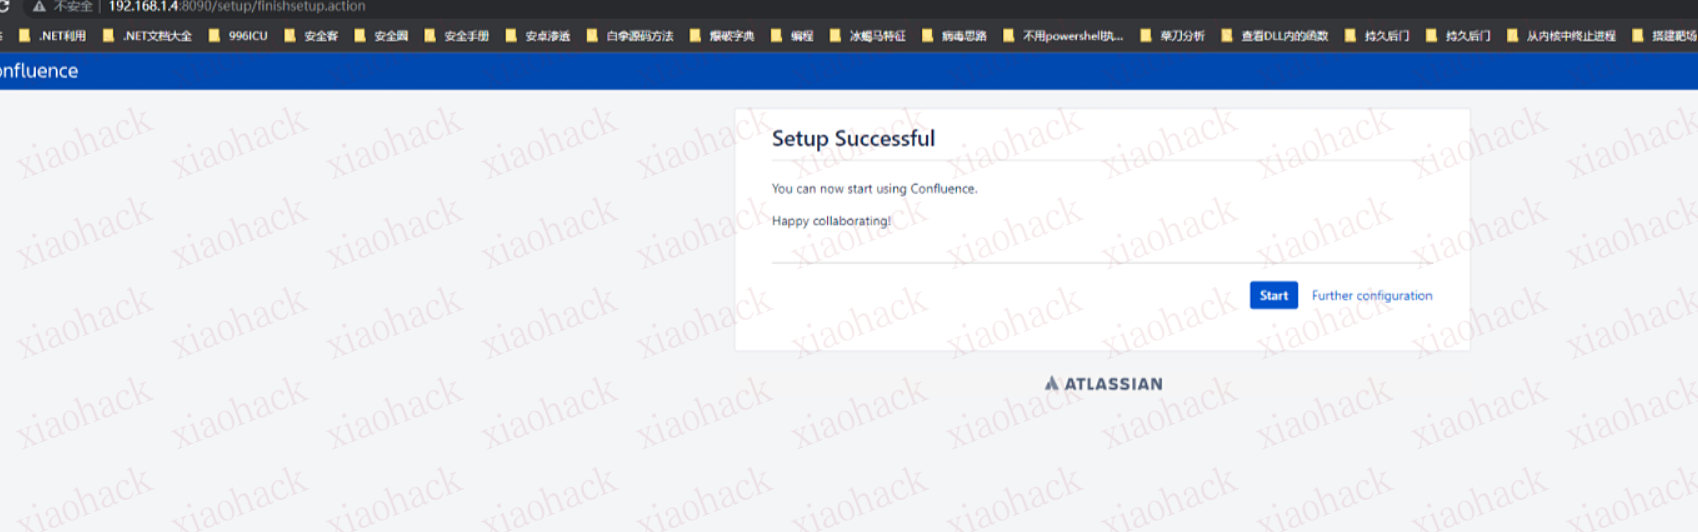Screen dimensions: 1698x532
Task: Open the 安全客 bookmark folder
Action: coord(311,36)
